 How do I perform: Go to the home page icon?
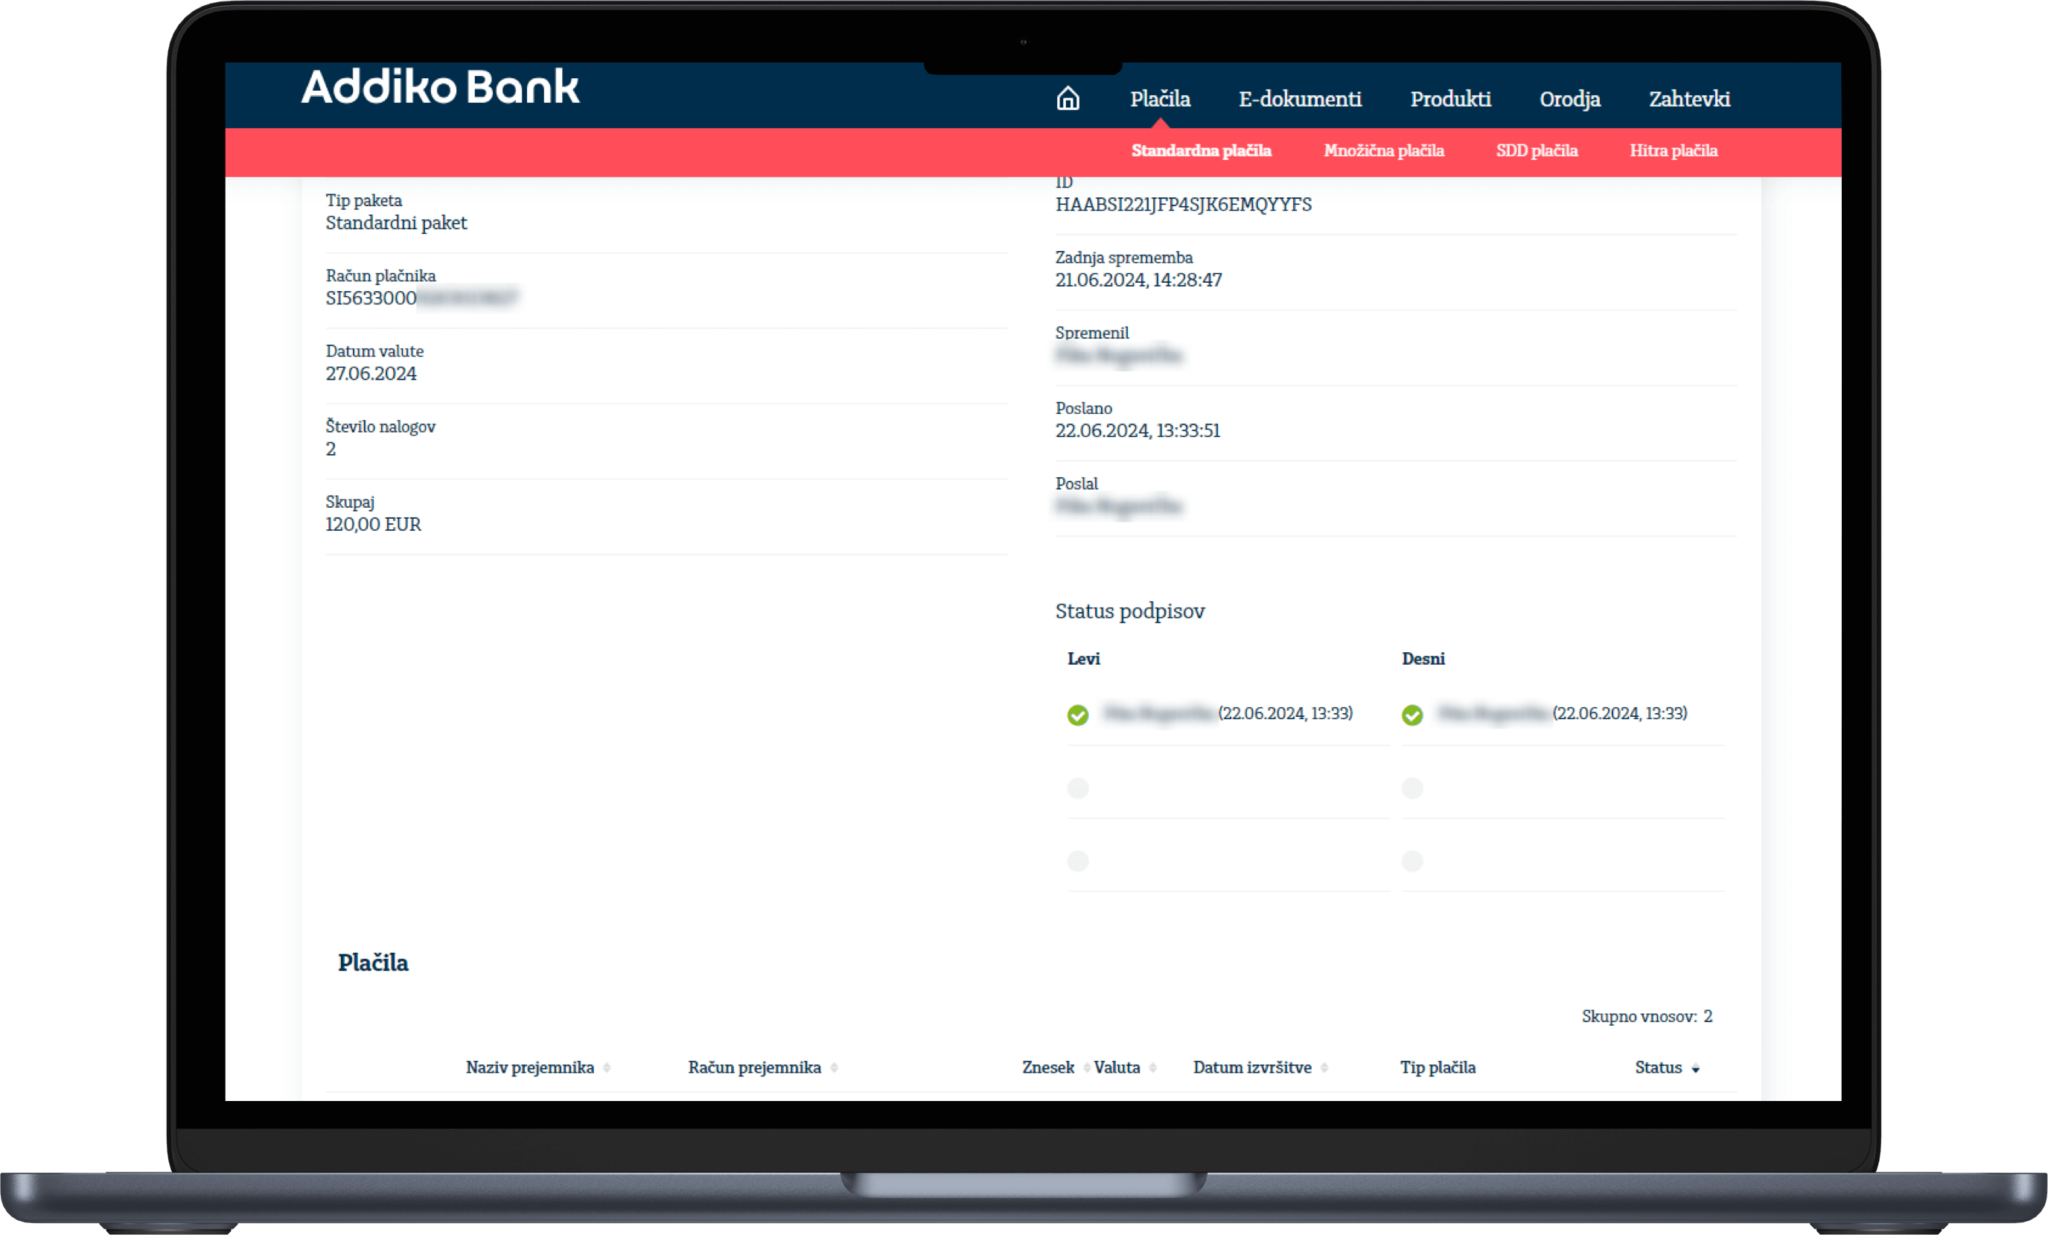(1068, 98)
